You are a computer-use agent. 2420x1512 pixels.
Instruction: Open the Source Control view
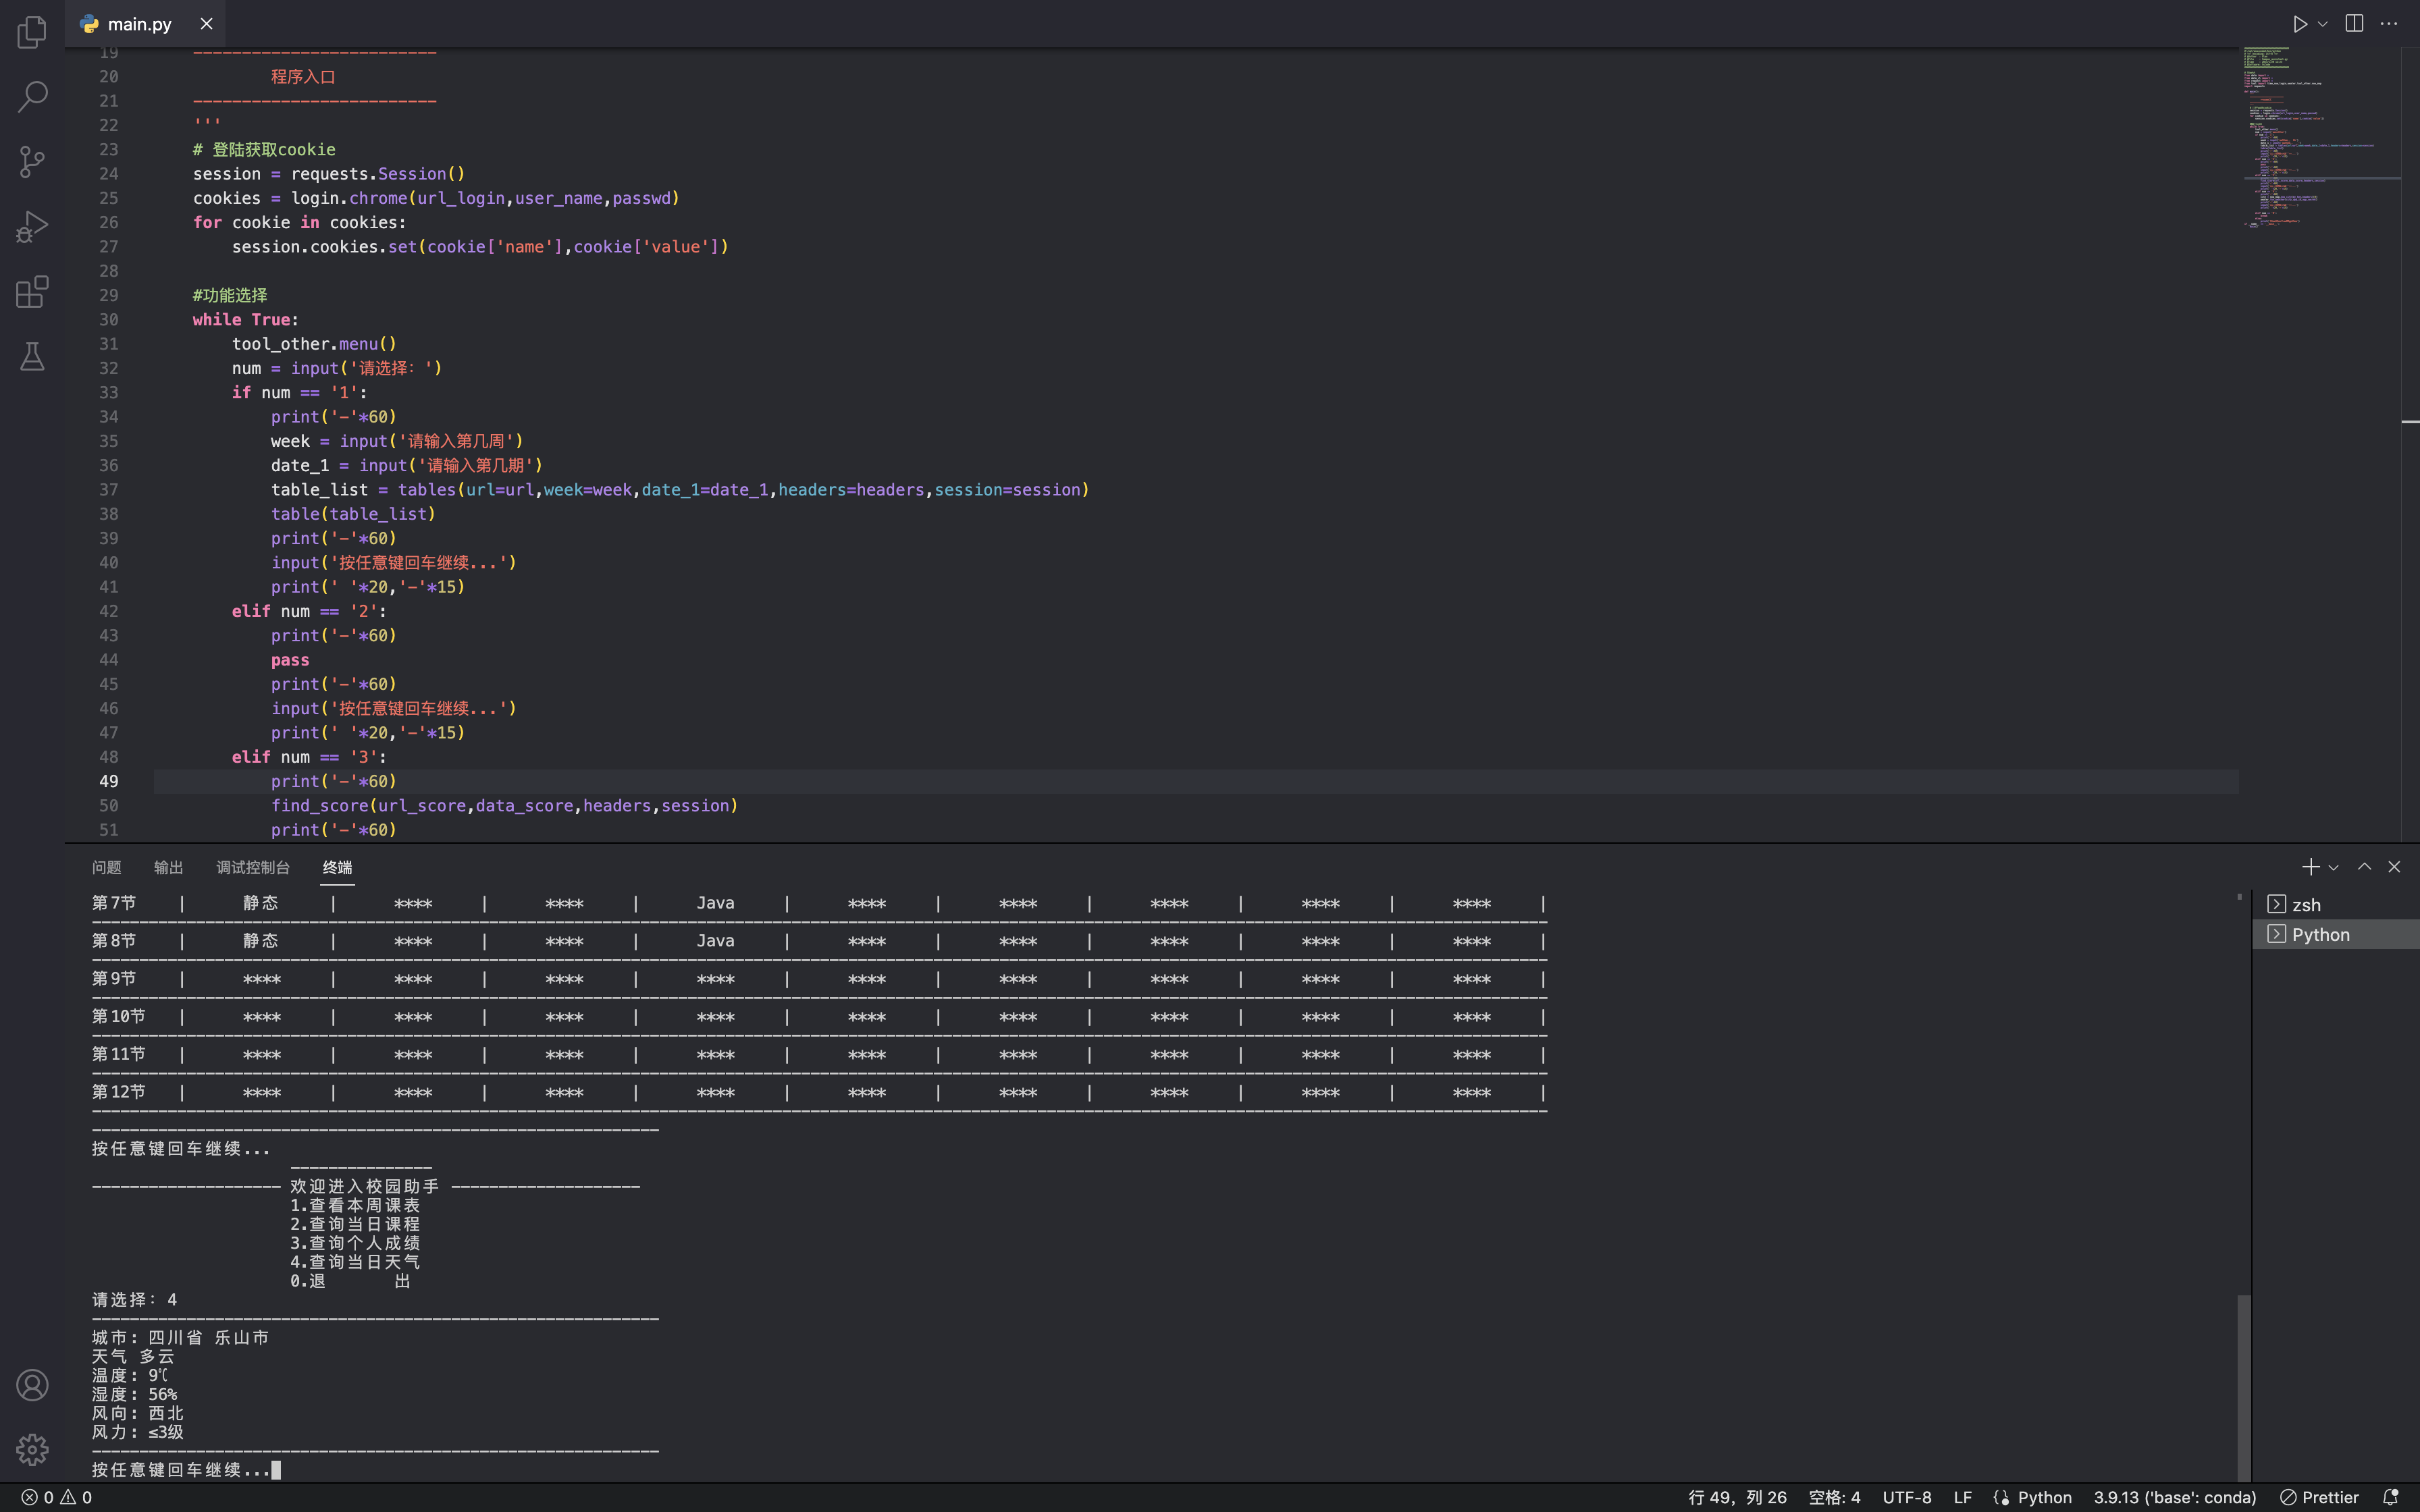click(x=32, y=162)
